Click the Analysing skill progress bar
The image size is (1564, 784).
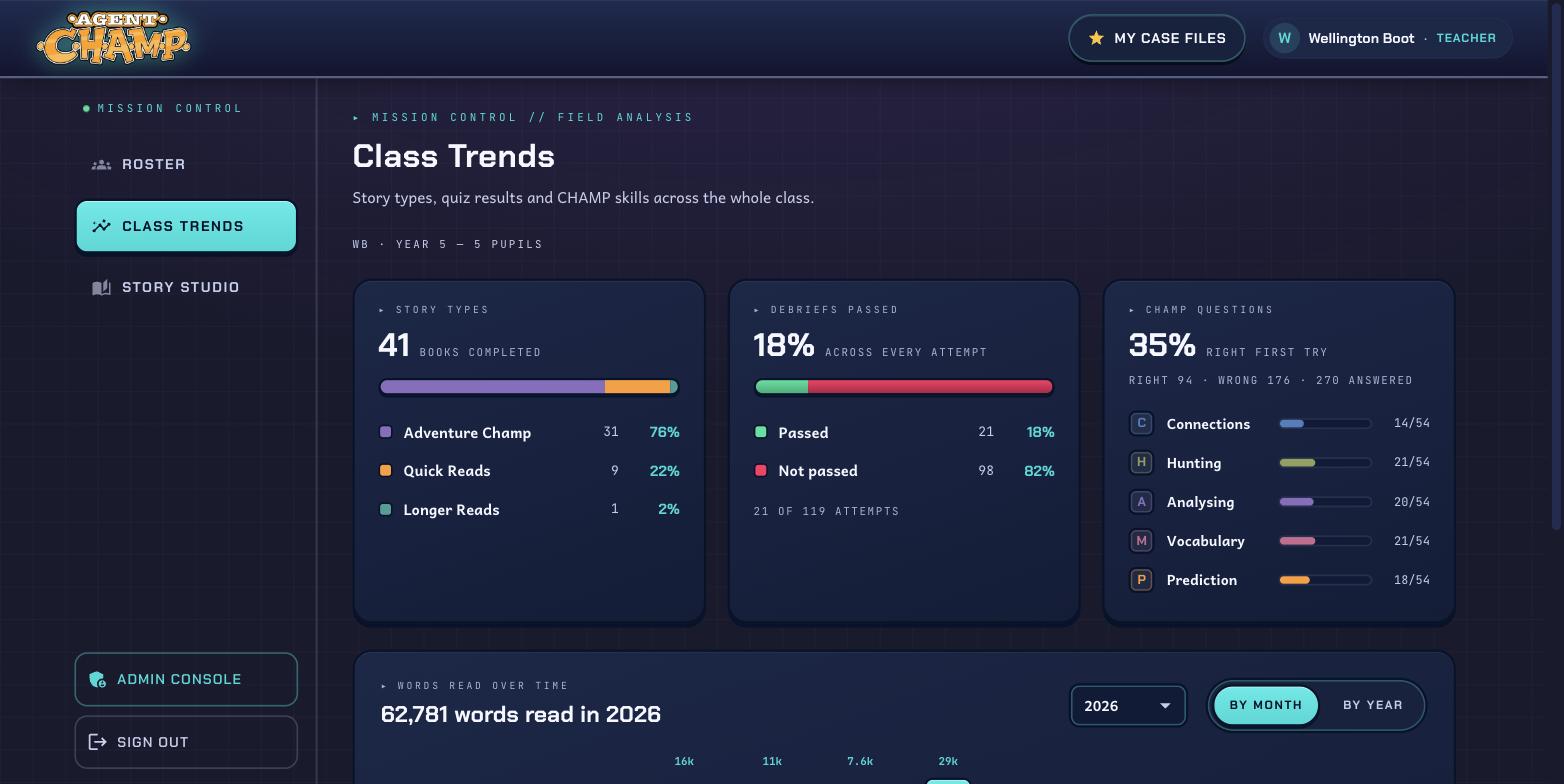1325,502
